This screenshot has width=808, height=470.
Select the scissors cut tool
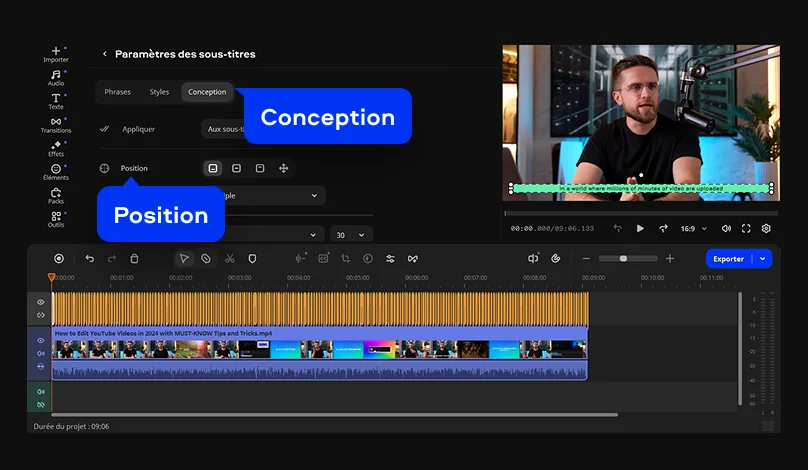coord(230,258)
